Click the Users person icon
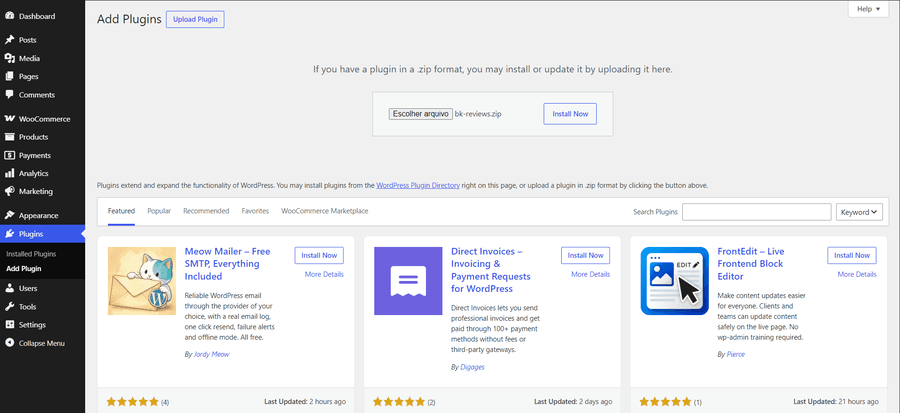 click(9, 289)
